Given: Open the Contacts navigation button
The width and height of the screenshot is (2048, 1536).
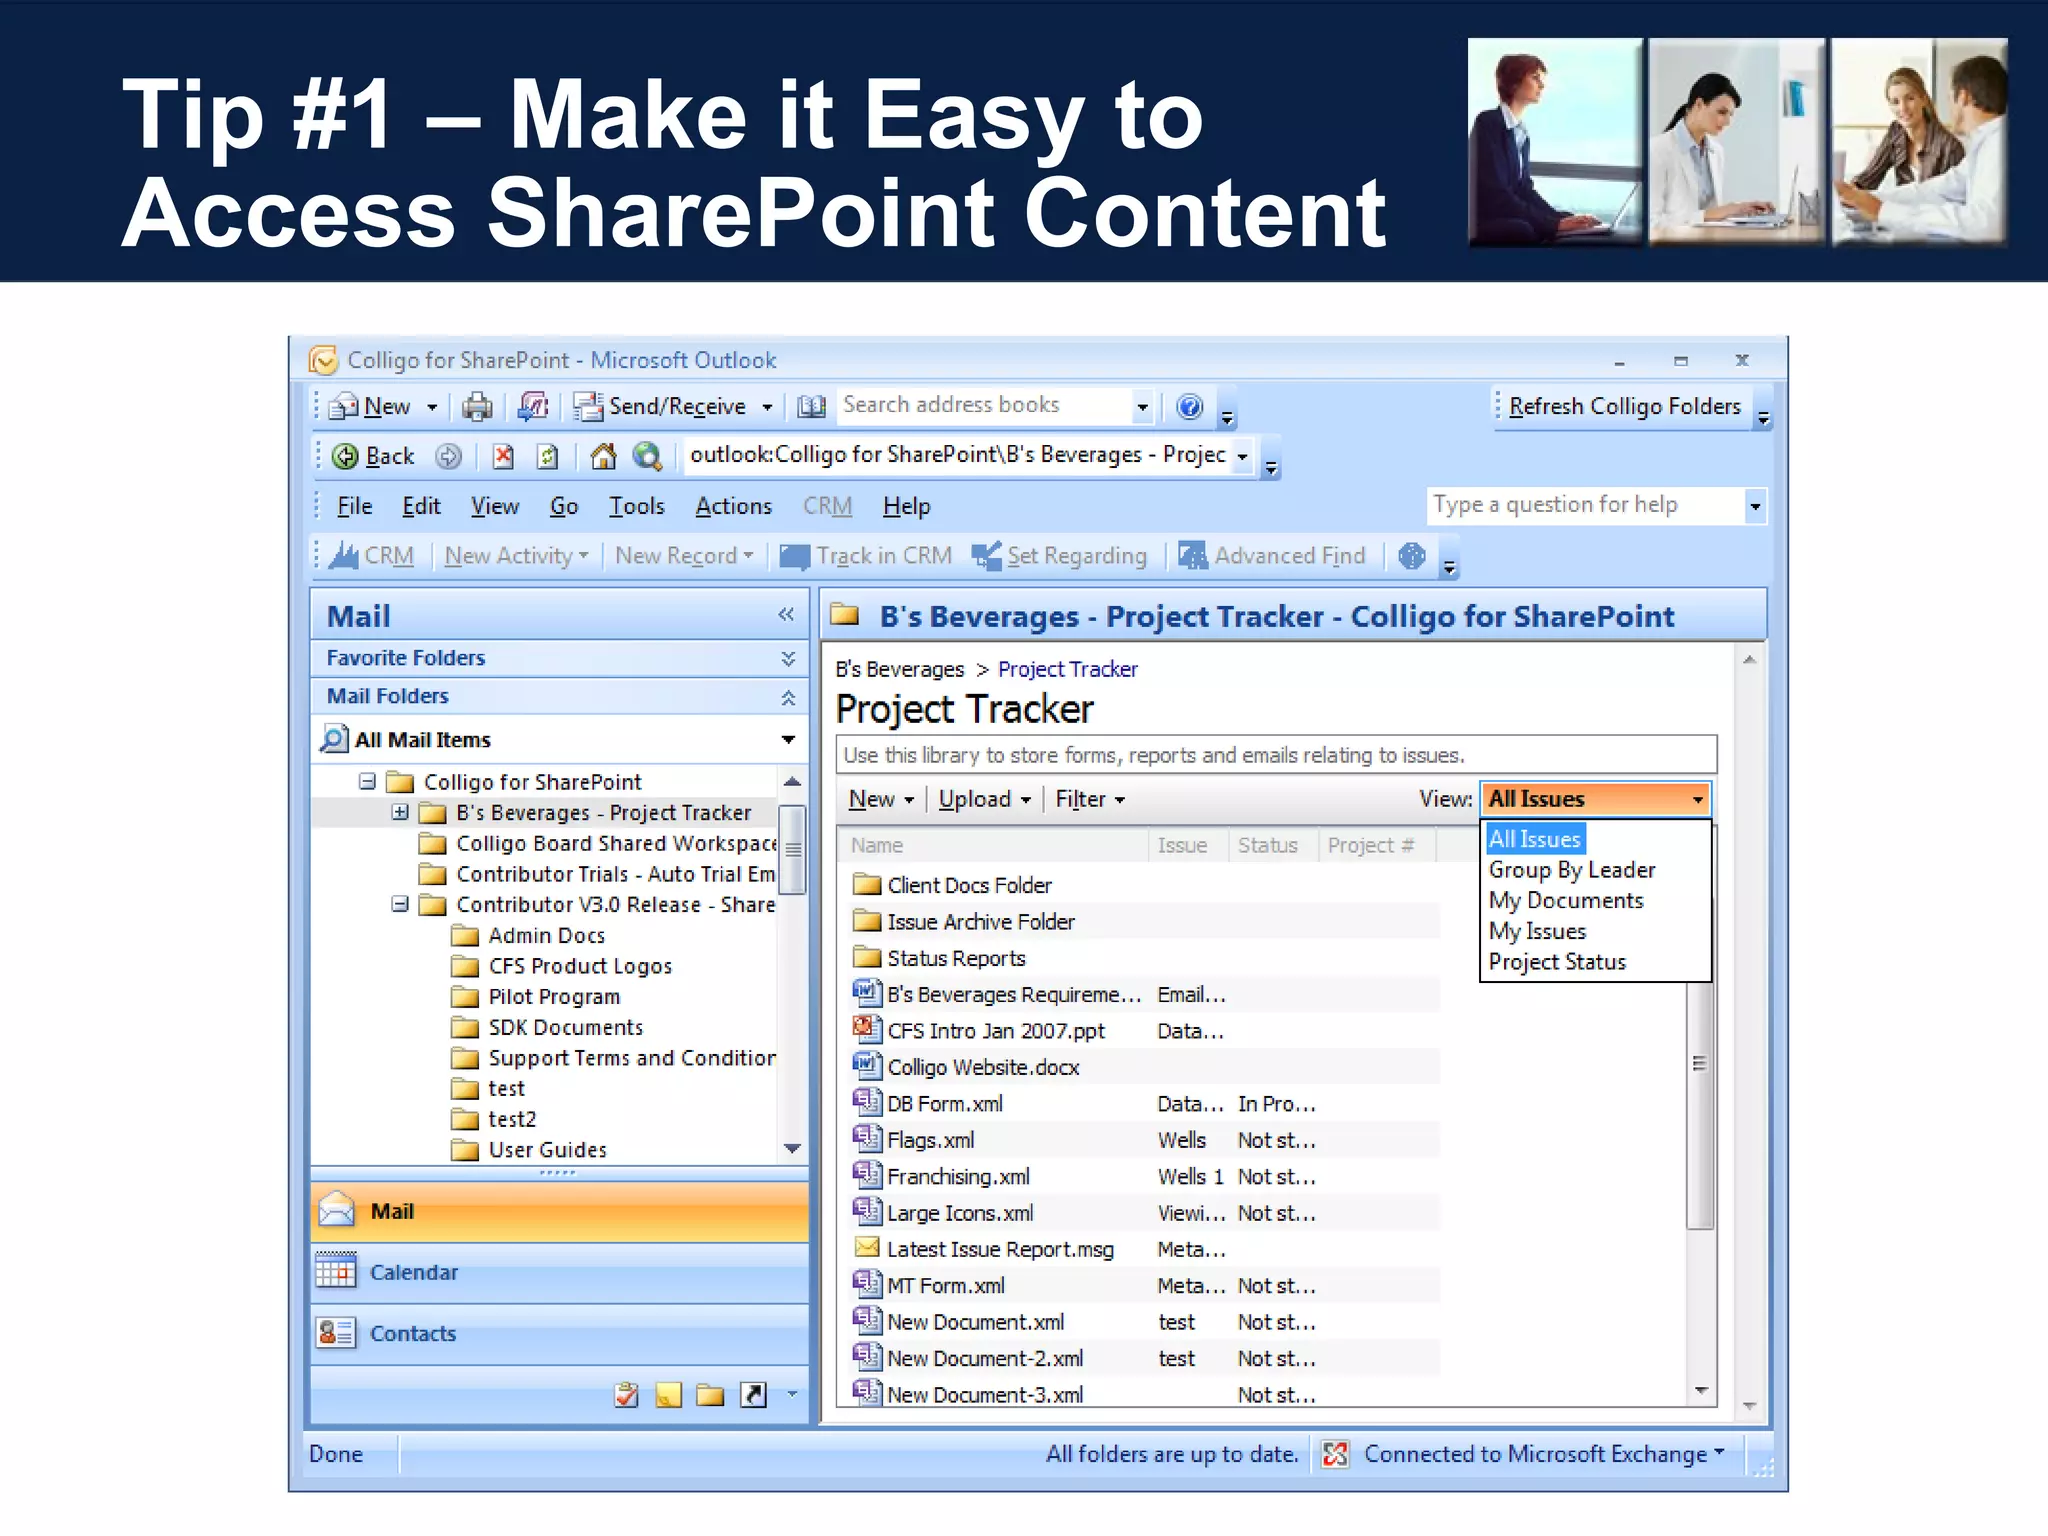Looking at the screenshot, I should [x=559, y=1334].
